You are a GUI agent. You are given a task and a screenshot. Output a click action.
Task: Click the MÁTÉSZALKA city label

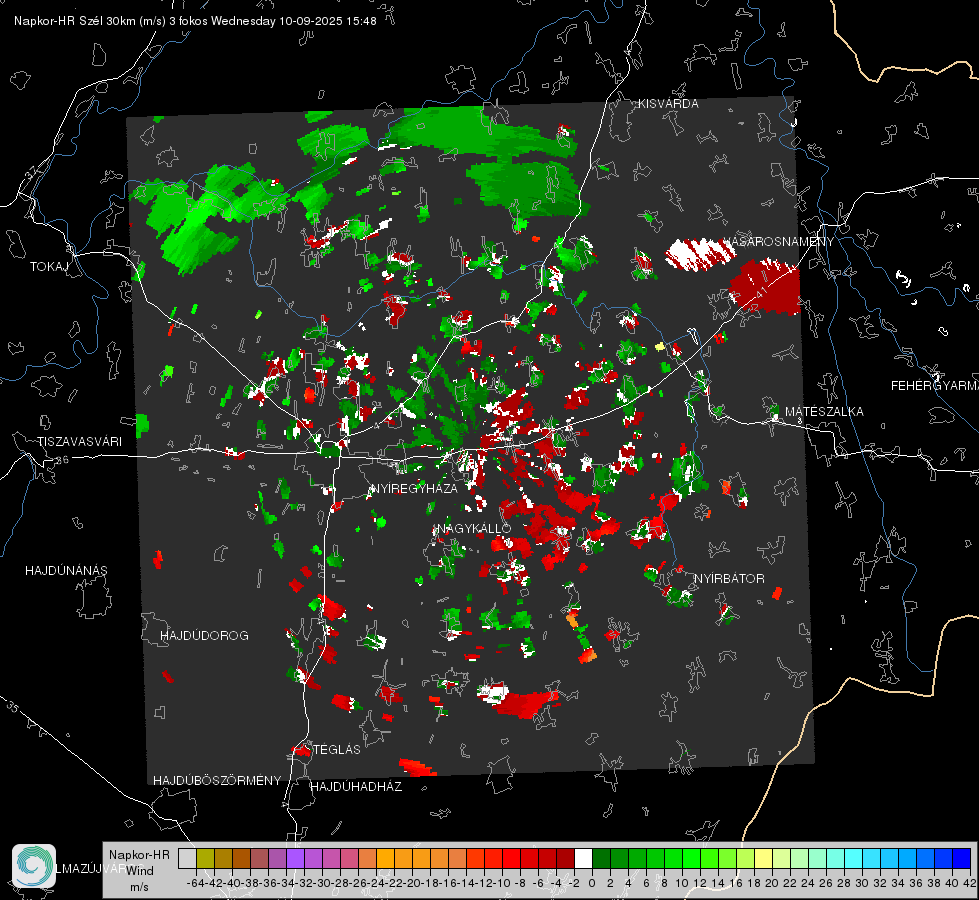(x=824, y=412)
